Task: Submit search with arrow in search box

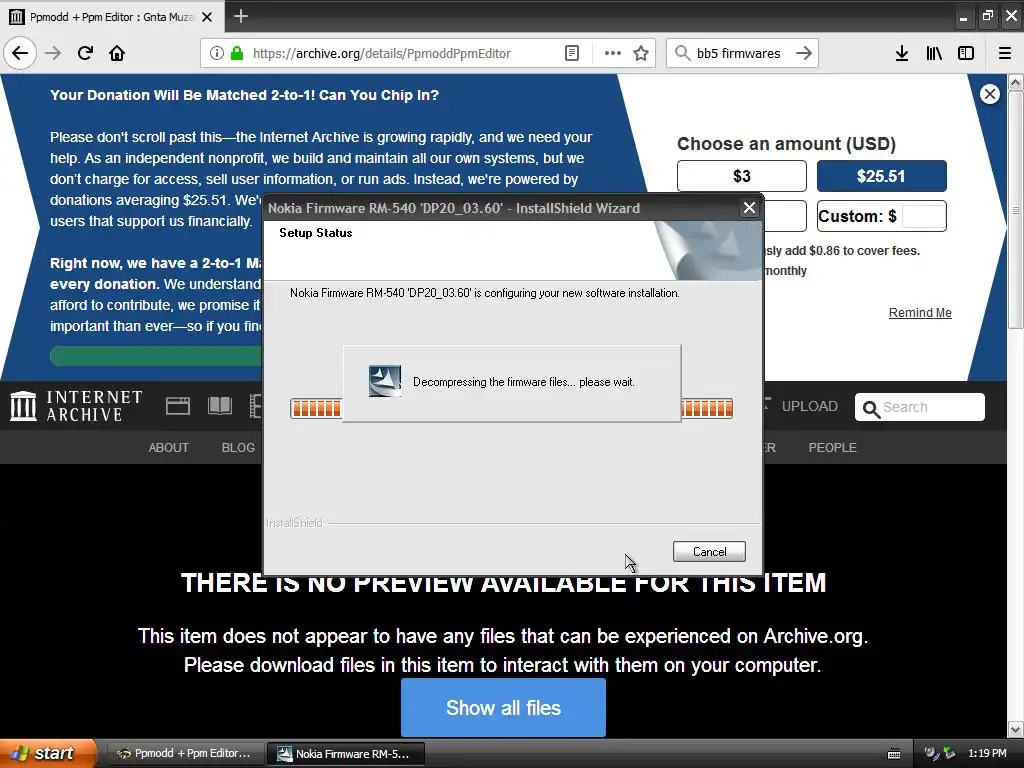Action: tap(804, 53)
